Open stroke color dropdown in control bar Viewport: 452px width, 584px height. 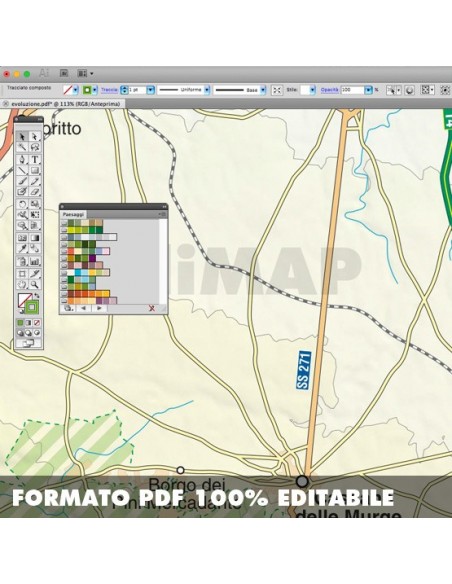[95, 90]
